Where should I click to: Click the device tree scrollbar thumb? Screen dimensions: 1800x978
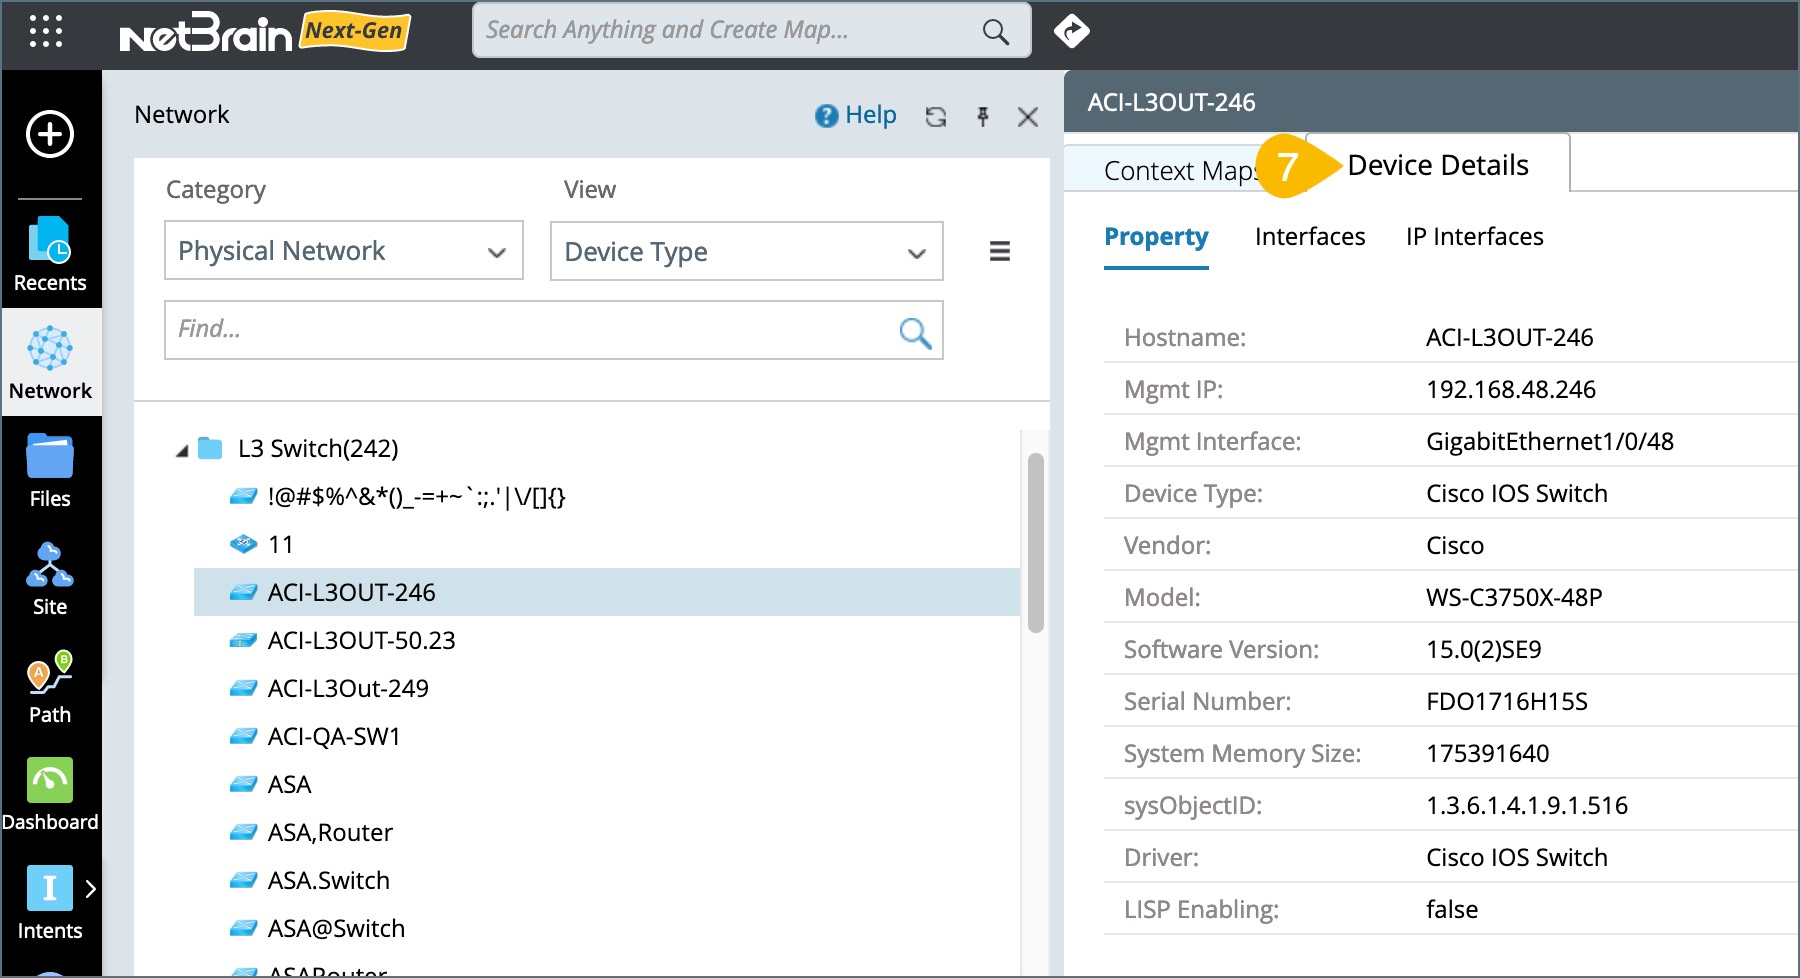pos(1036,543)
